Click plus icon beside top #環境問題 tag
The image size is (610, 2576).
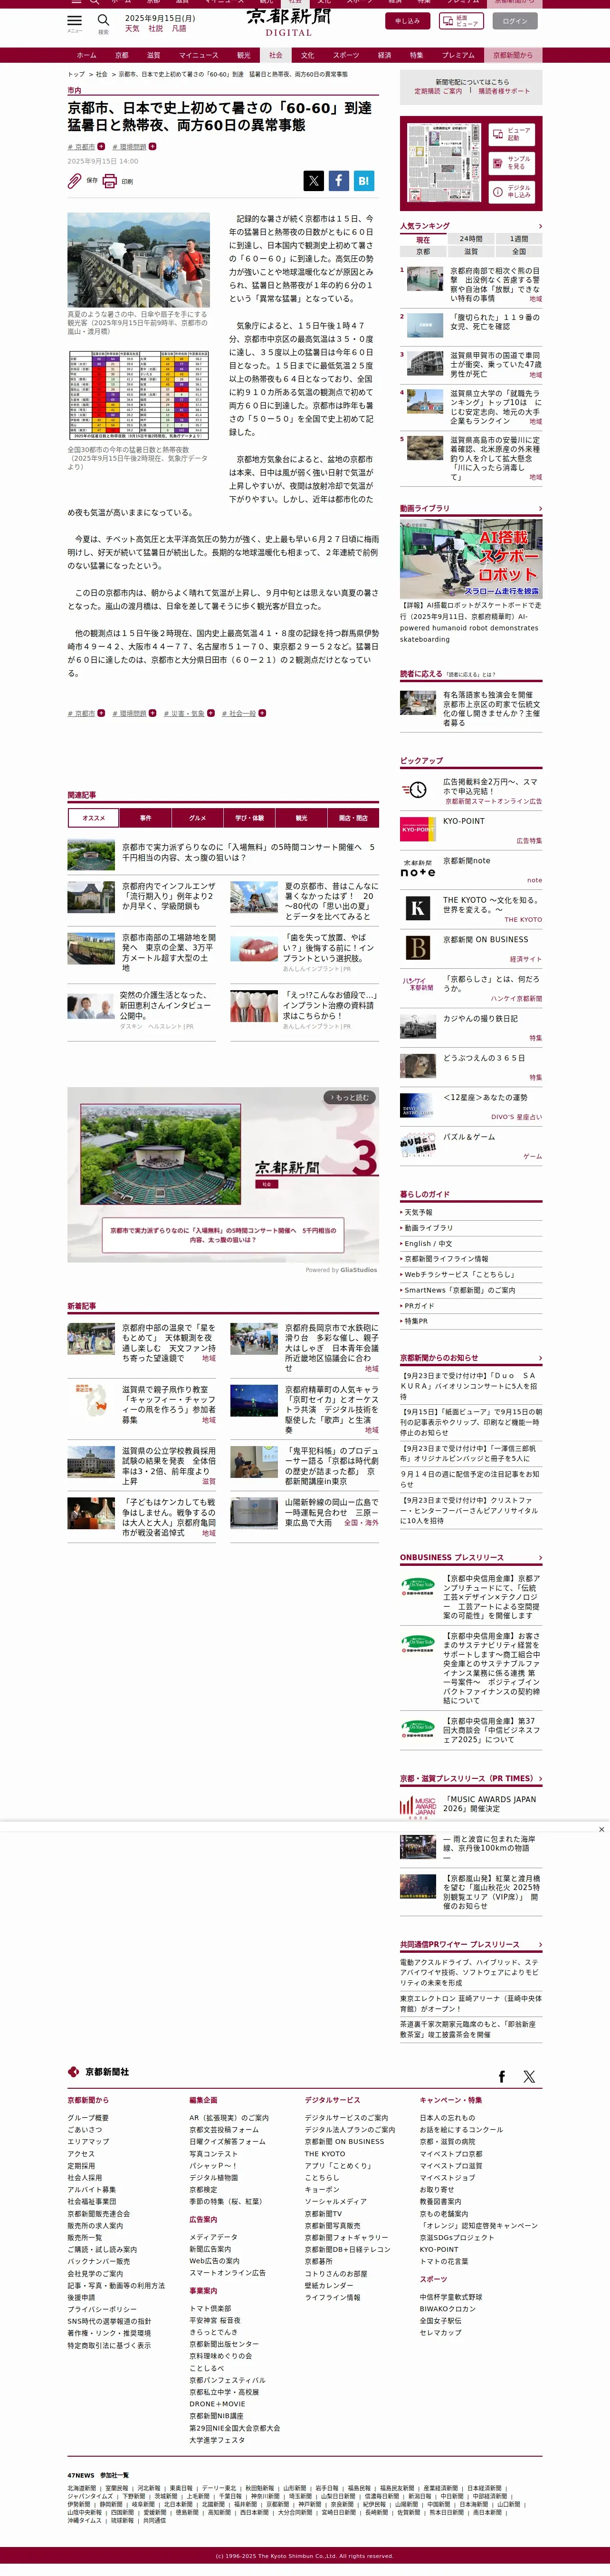pyautogui.click(x=152, y=146)
